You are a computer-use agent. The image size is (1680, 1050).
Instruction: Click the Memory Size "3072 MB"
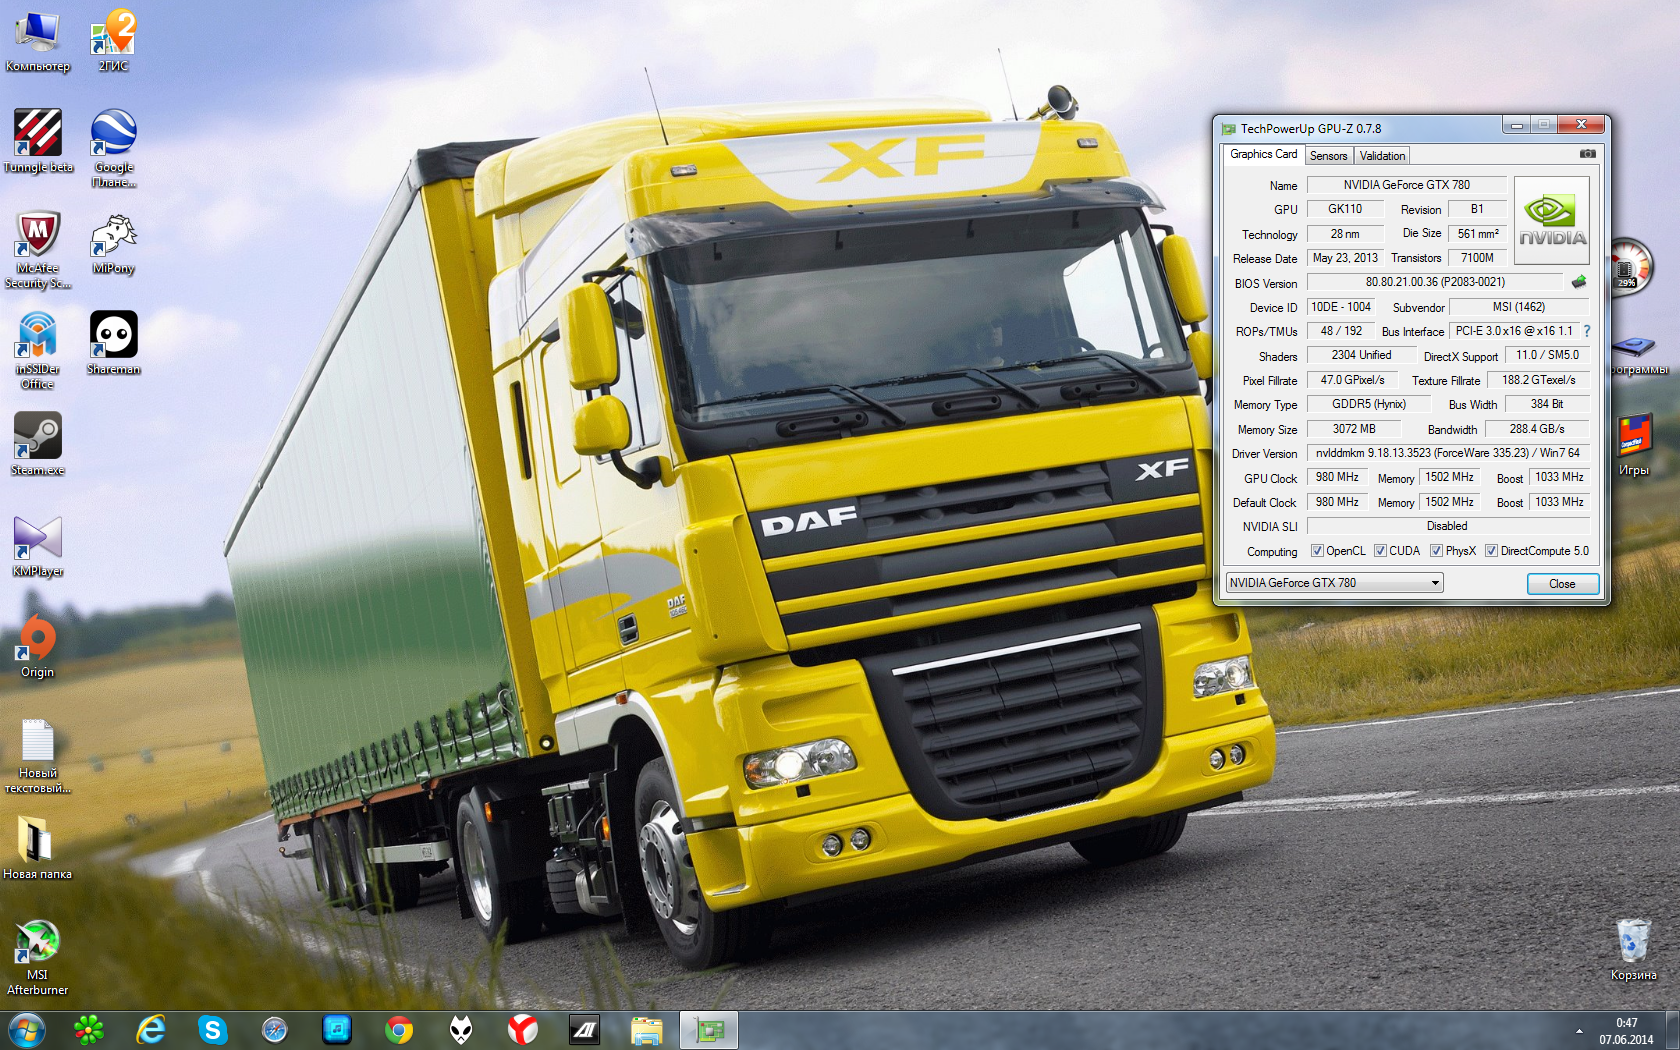[x=1353, y=429]
